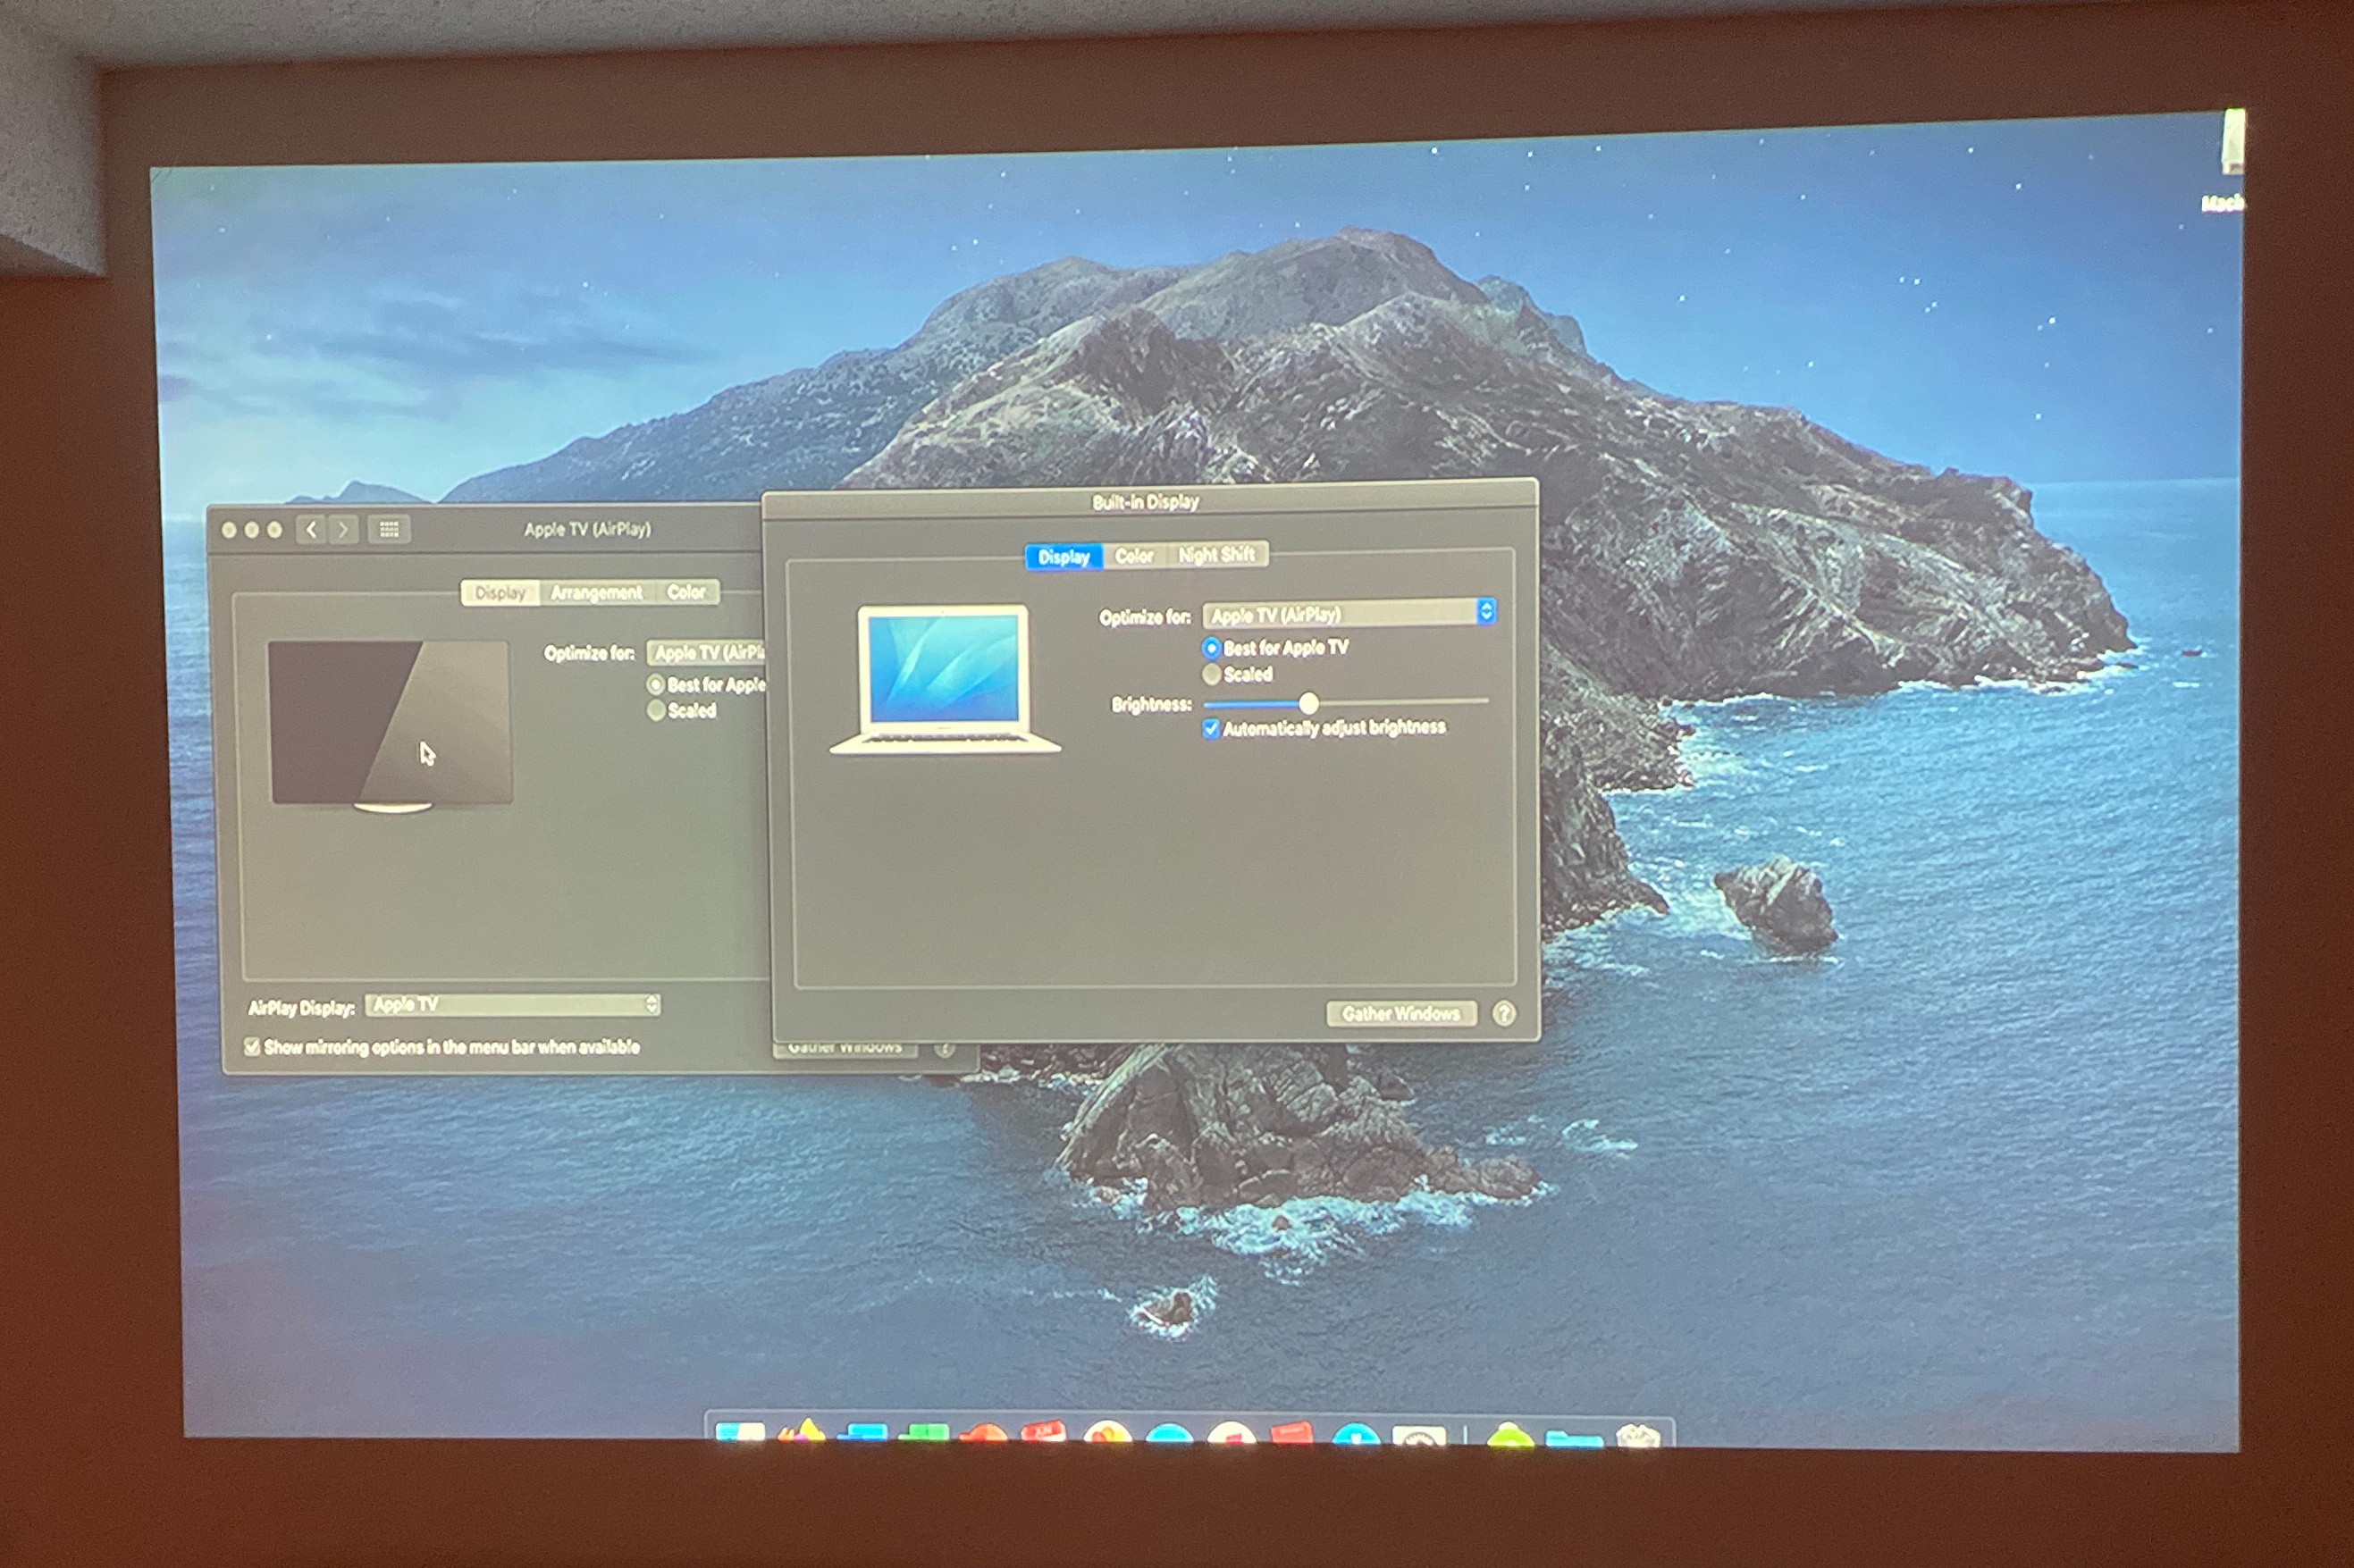2354x1568 pixels.
Task: Select Scaled option in Built-in Display window
Action: pyautogui.click(x=1211, y=674)
